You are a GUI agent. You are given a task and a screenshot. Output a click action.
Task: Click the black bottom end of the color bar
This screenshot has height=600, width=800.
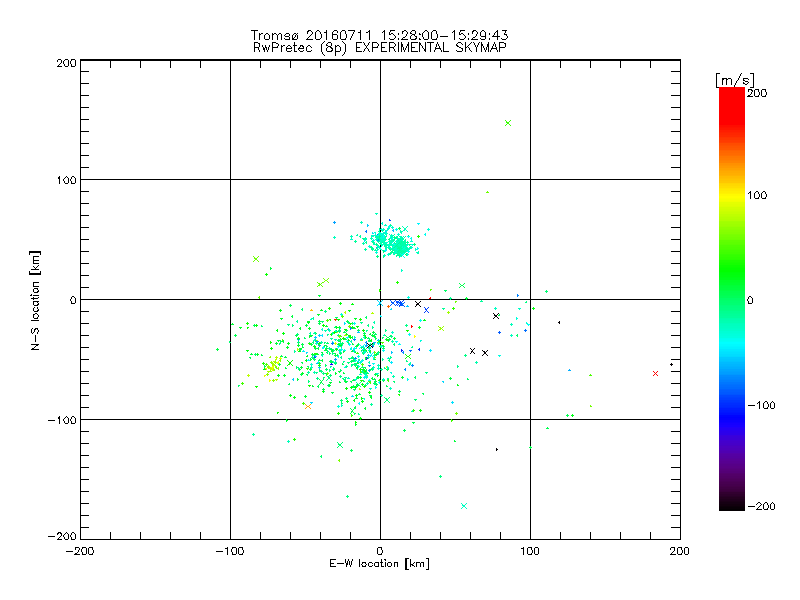pyautogui.click(x=732, y=504)
